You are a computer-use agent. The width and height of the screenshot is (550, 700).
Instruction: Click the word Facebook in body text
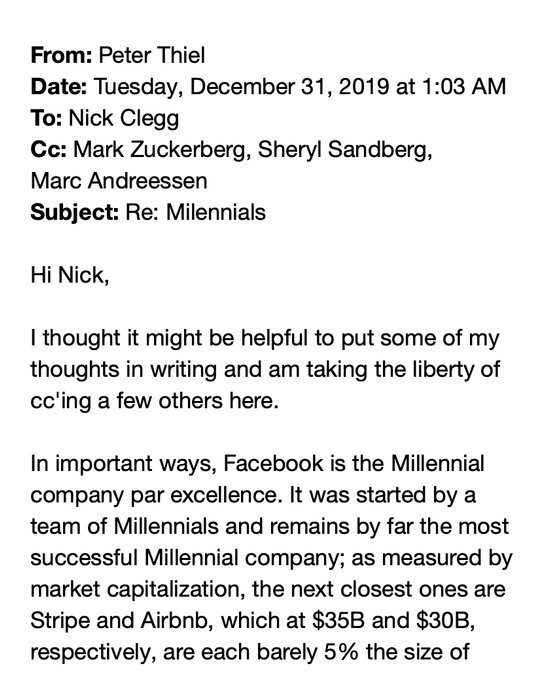pyautogui.click(x=273, y=464)
